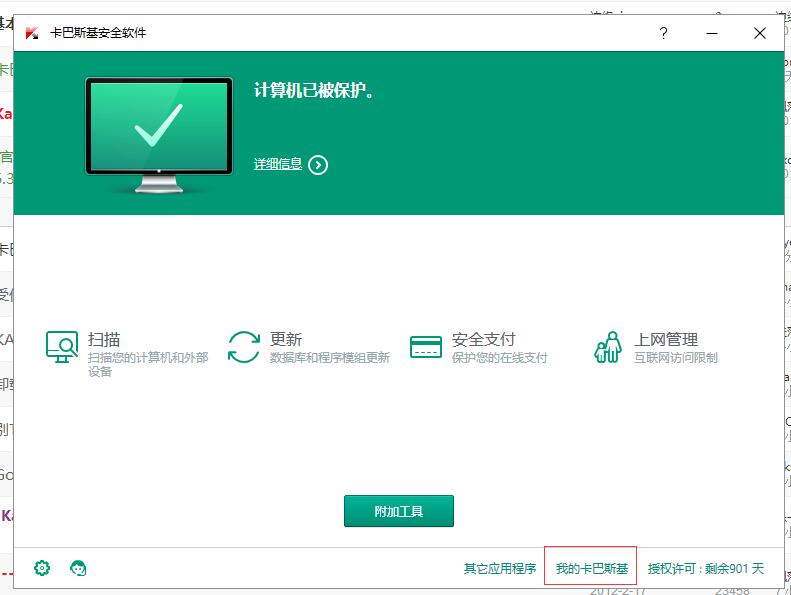Click the 安全支付 credit card icon
Screen dimensions: 791x595
click(x=426, y=347)
